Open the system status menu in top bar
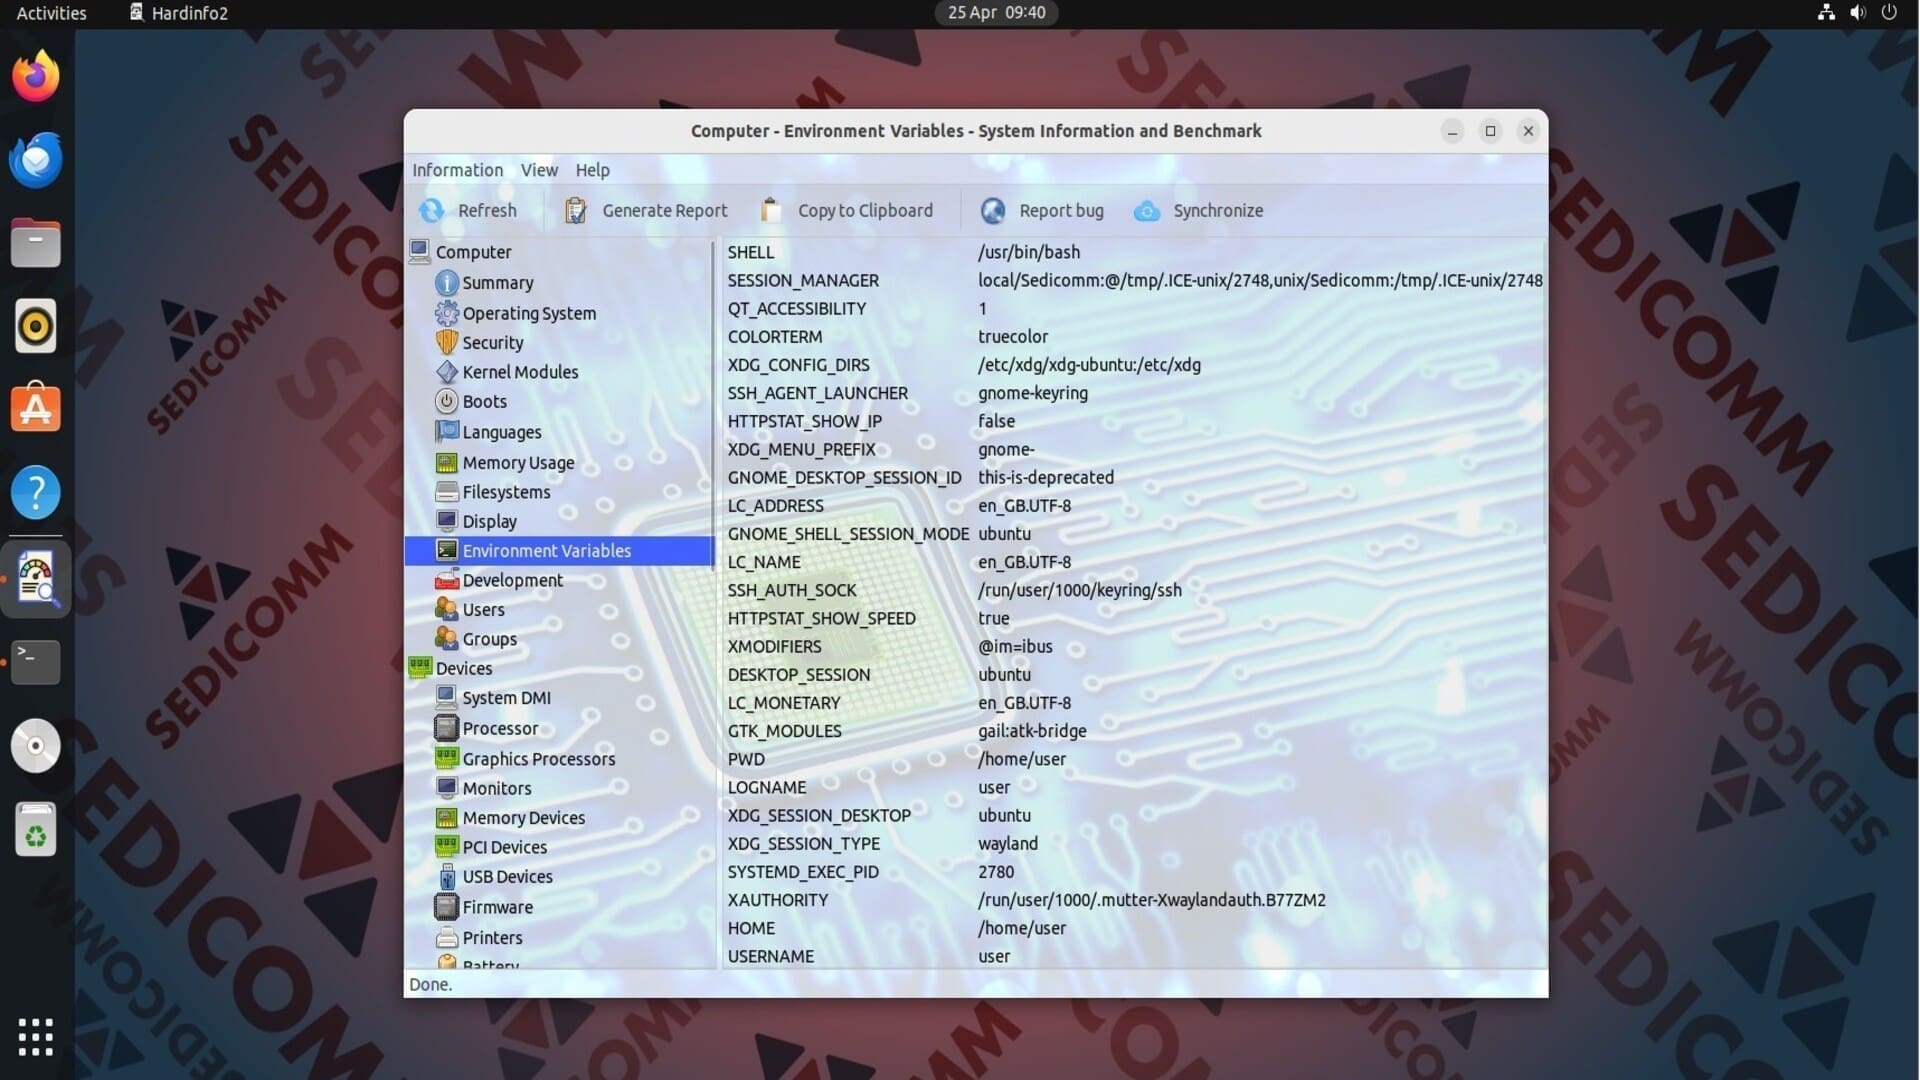 (1857, 13)
